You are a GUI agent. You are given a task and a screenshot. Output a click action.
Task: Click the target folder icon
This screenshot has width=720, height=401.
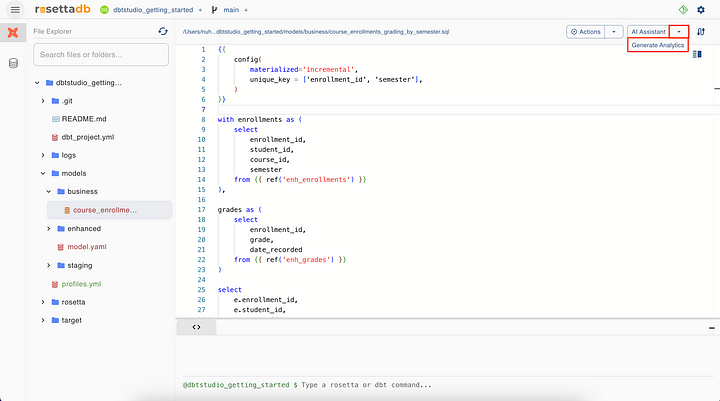(56, 320)
